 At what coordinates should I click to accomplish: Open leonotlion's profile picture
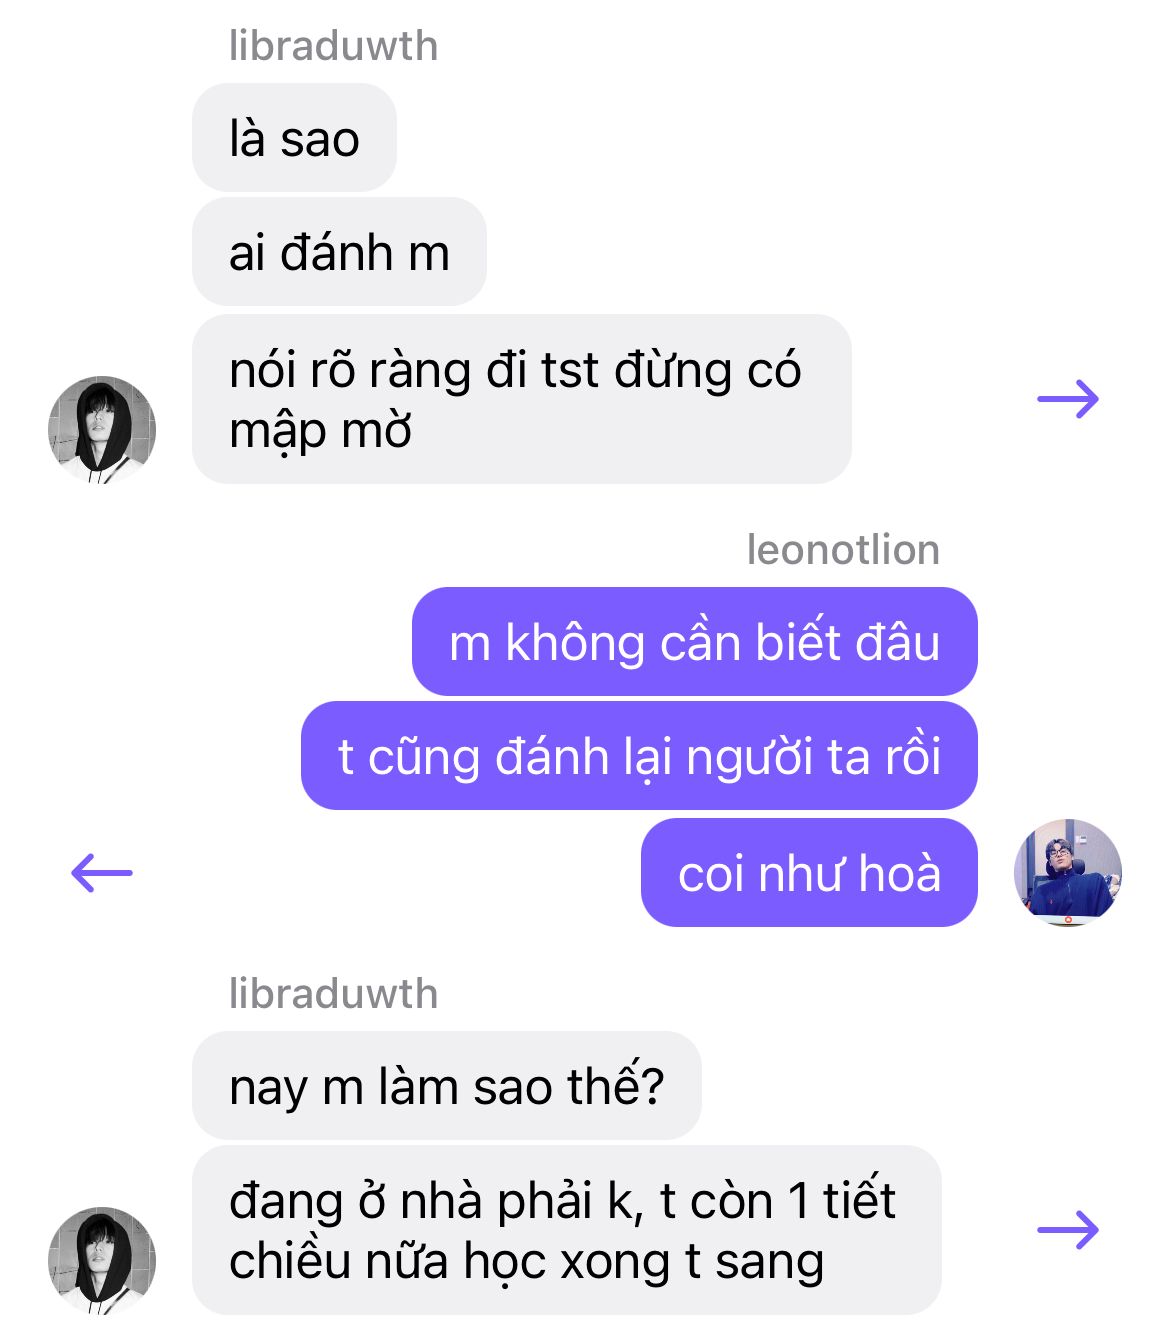coord(1068,872)
